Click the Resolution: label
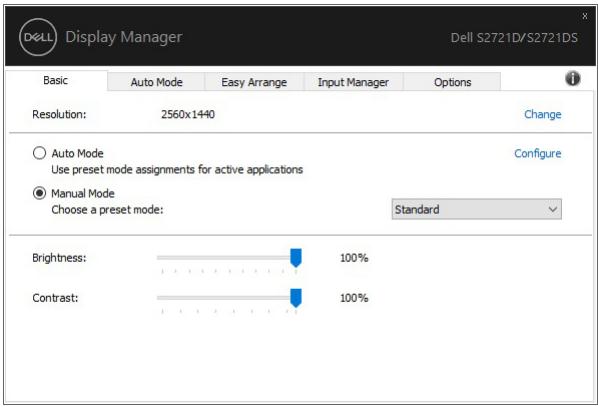Screen dimensions: 598x407 click(x=59, y=114)
